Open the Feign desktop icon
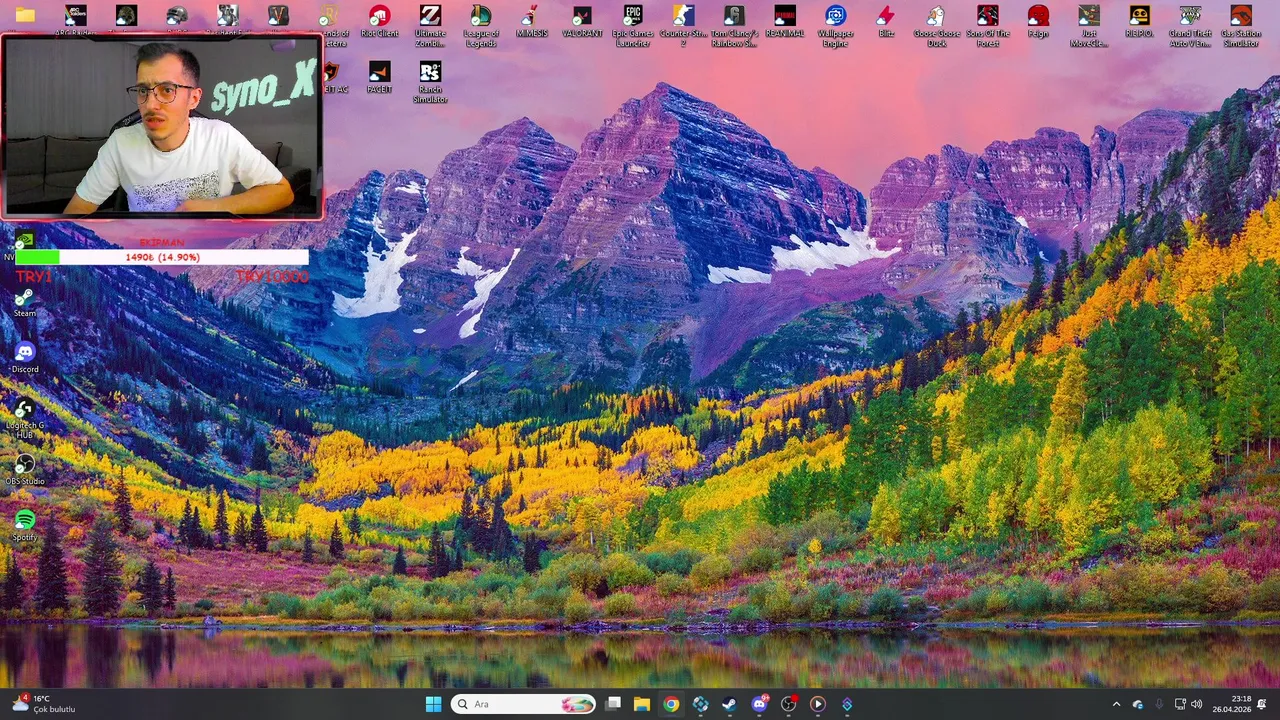Screen dimensions: 1280x720 tap(1038, 22)
